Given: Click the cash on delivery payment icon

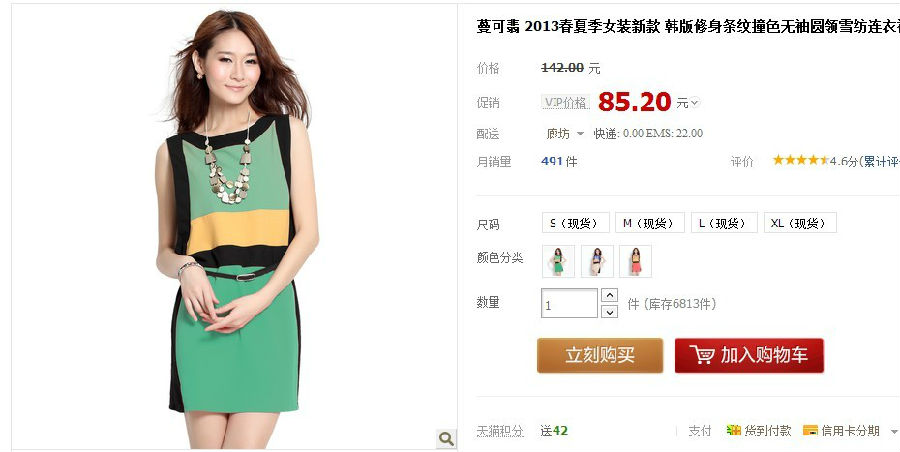Looking at the screenshot, I should point(733,430).
